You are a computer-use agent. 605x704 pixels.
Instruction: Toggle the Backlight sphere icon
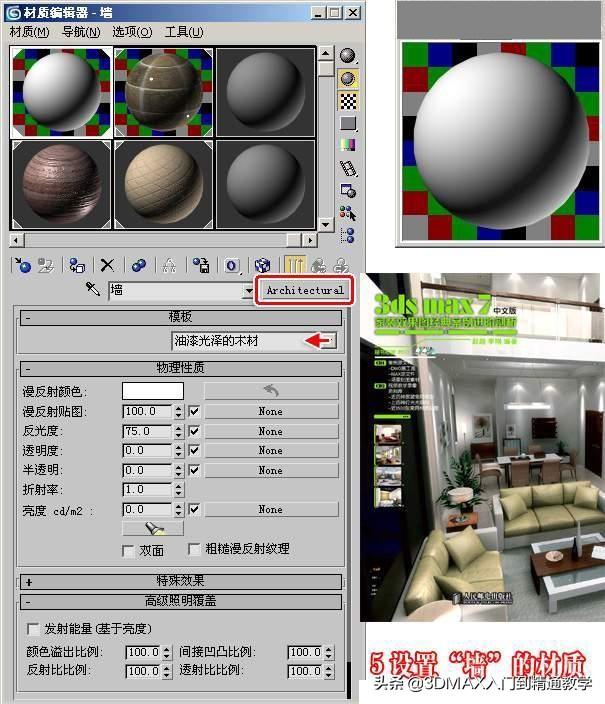point(348,78)
